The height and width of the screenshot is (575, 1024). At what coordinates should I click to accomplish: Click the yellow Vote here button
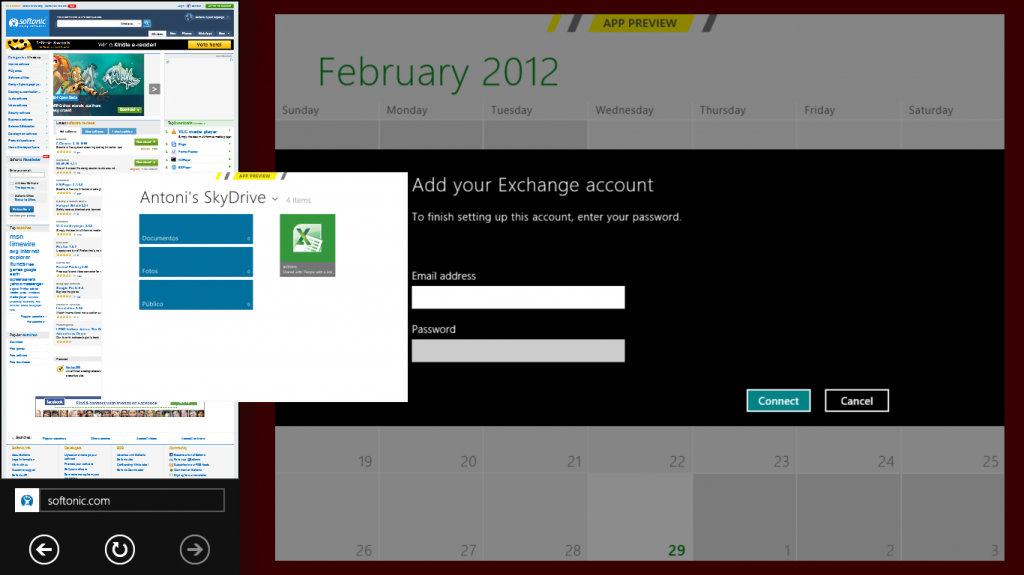click(x=209, y=44)
